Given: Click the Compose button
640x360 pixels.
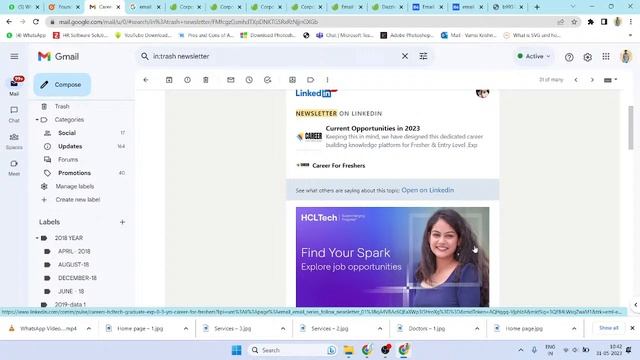Looking at the screenshot, I should (x=62, y=84).
